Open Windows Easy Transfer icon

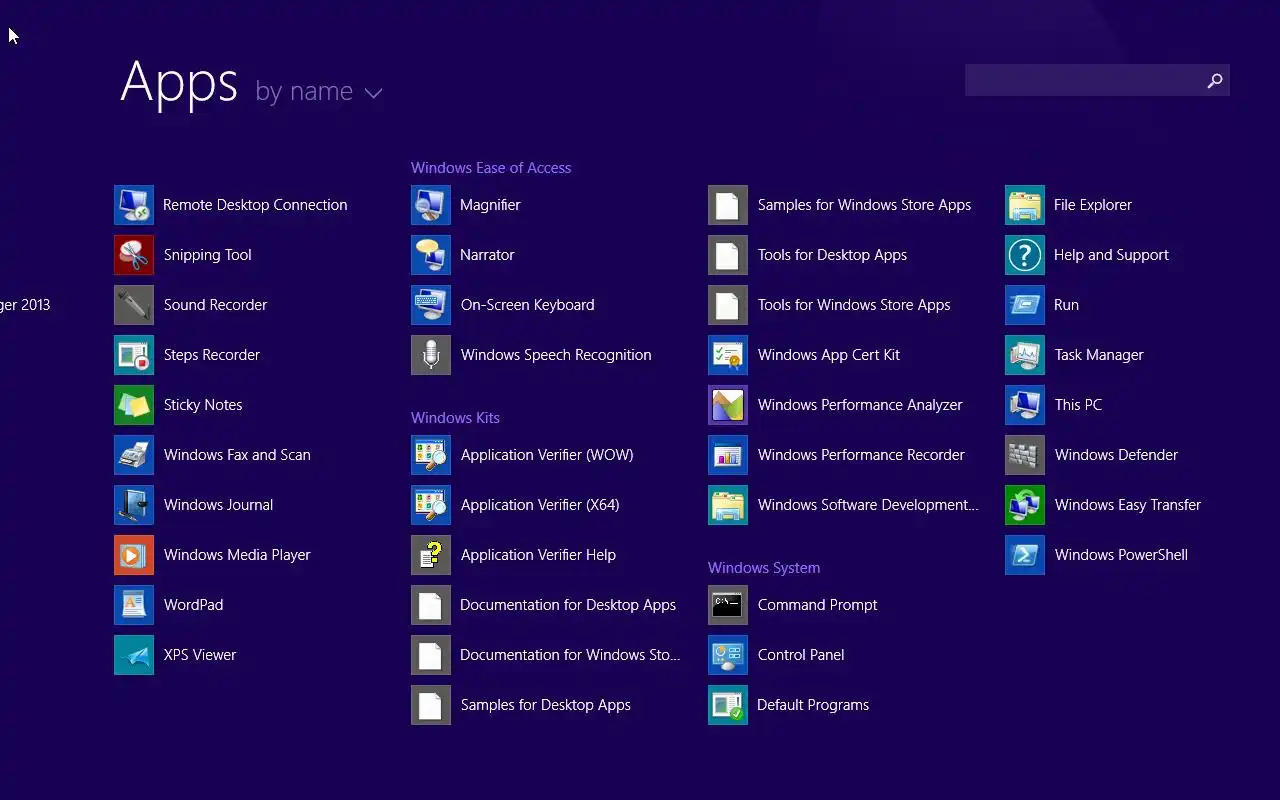(x=1025, y=505)
